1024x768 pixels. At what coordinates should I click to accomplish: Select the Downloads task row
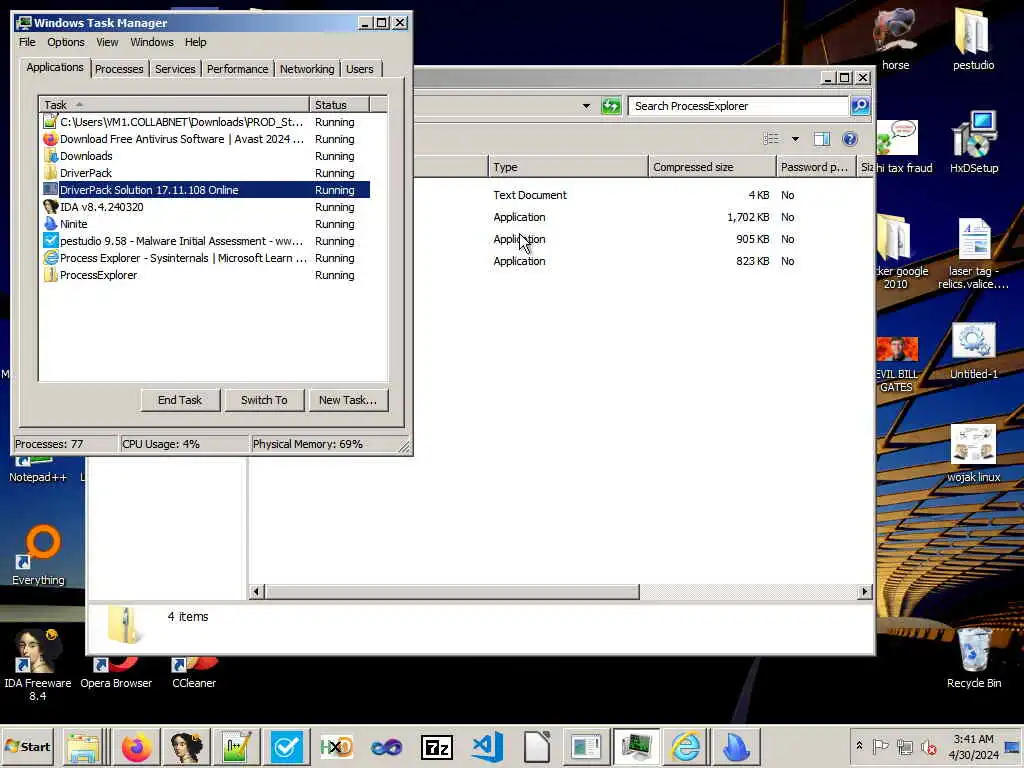pyautogui.click(x=206, y=156)
